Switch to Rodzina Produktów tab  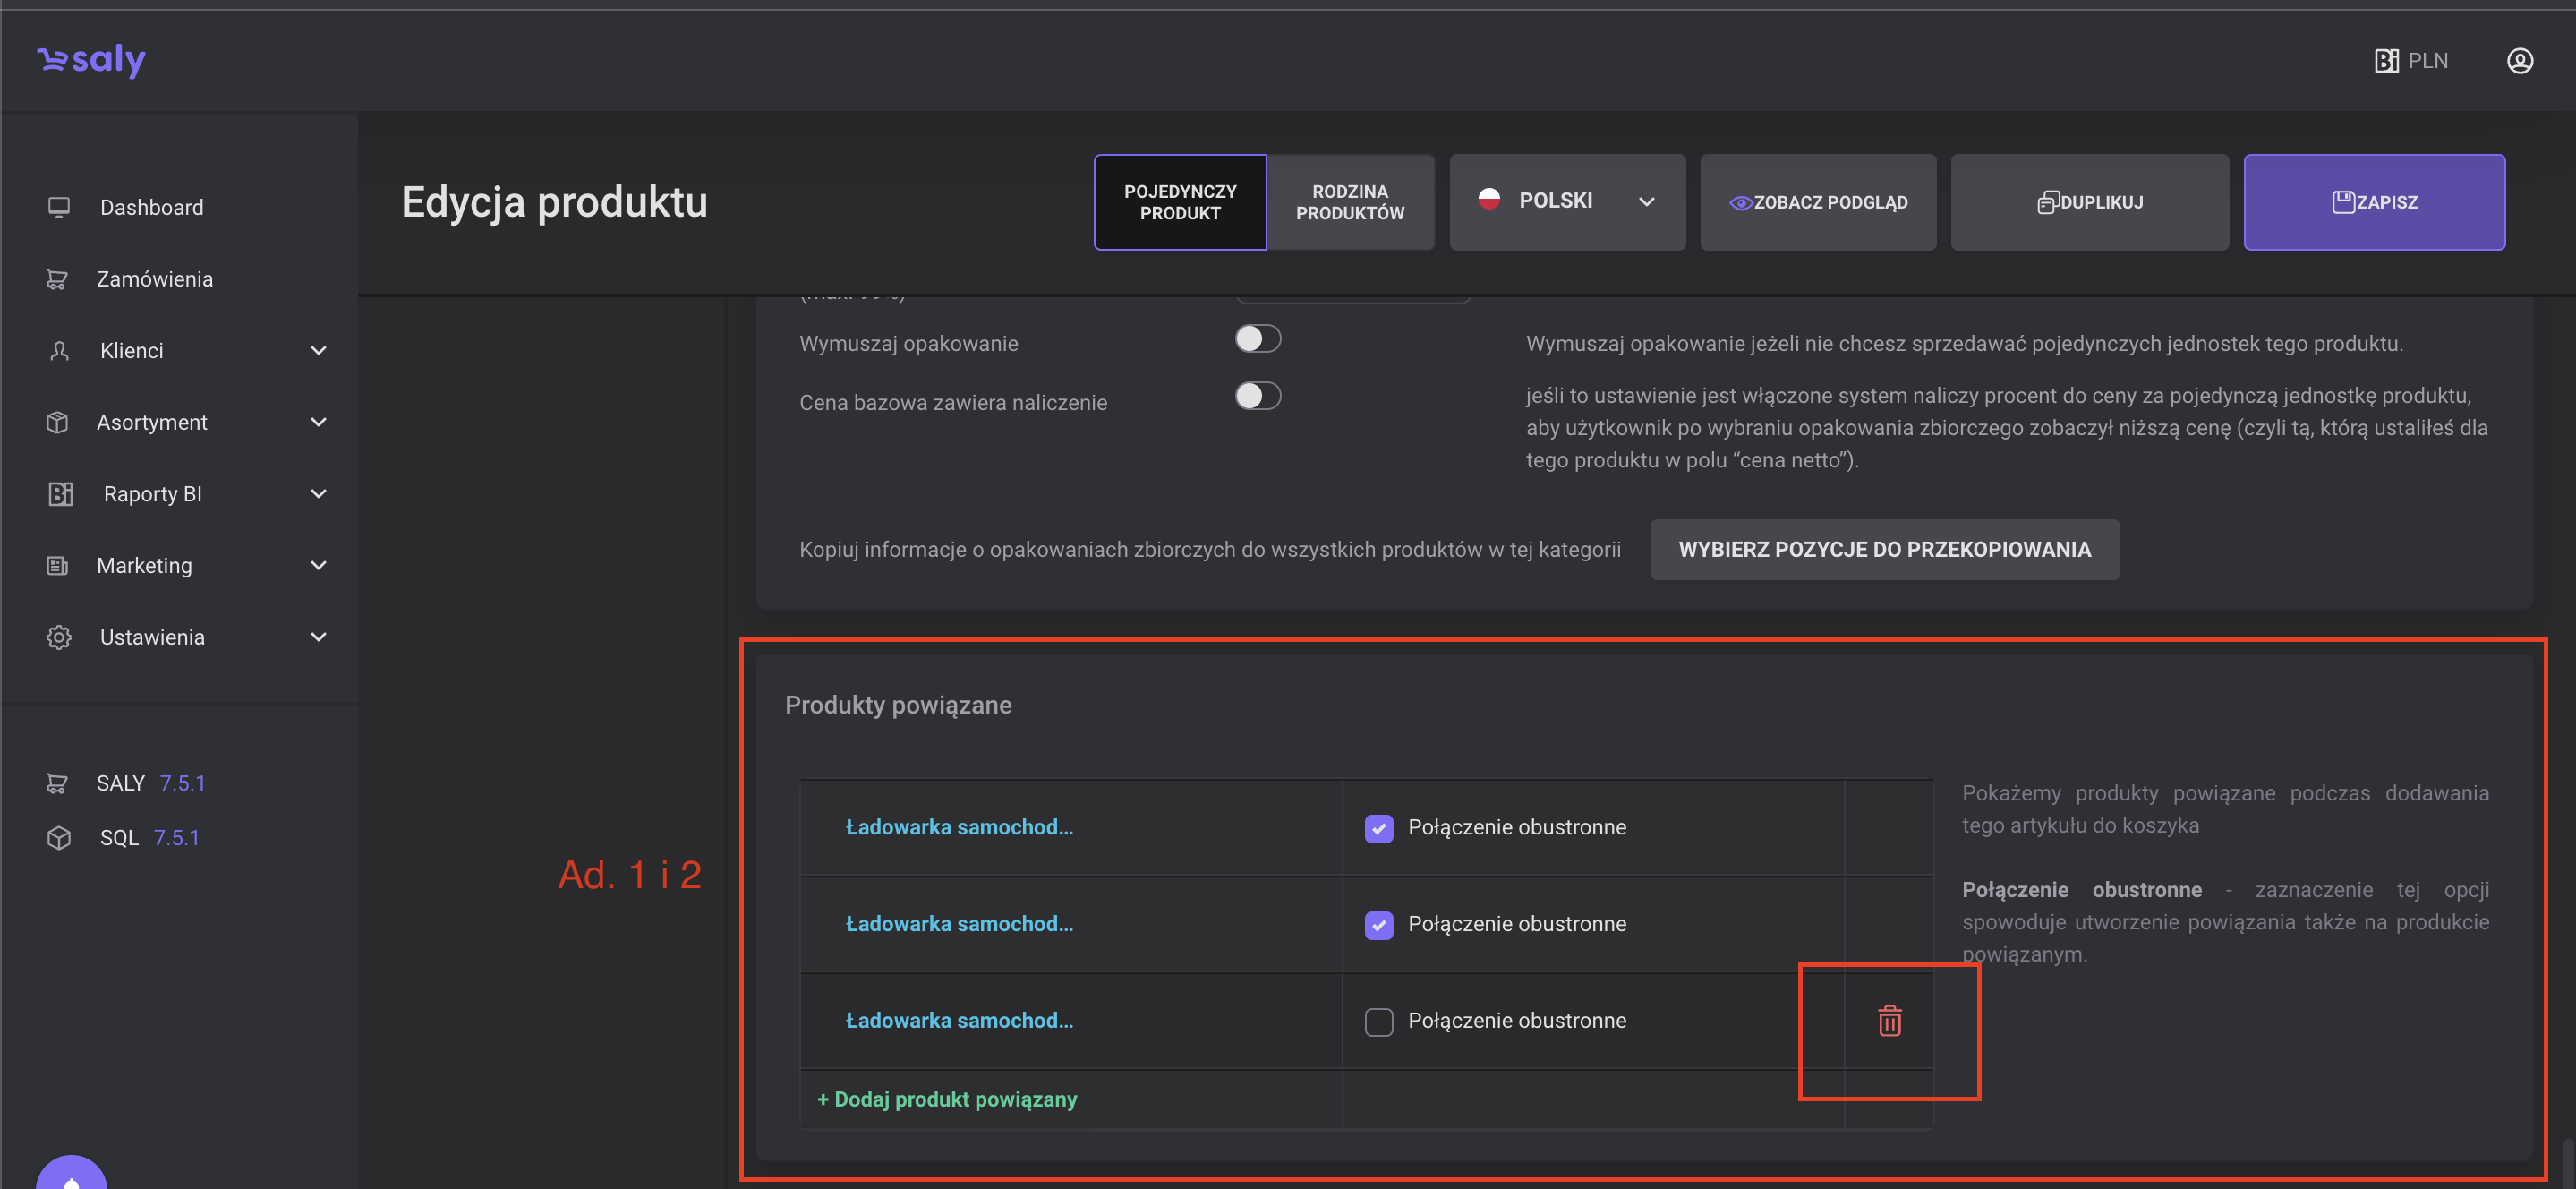click(1349, 202)
